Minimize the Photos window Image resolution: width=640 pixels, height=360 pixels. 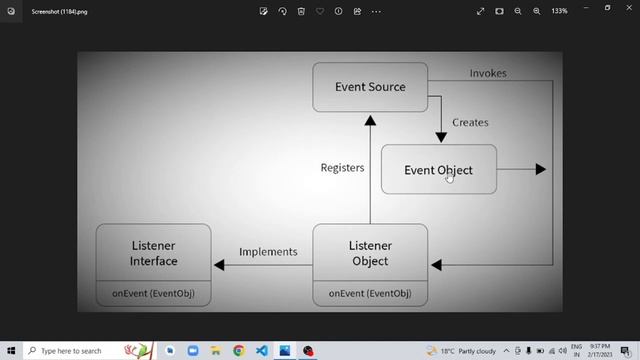click(586, 8)
